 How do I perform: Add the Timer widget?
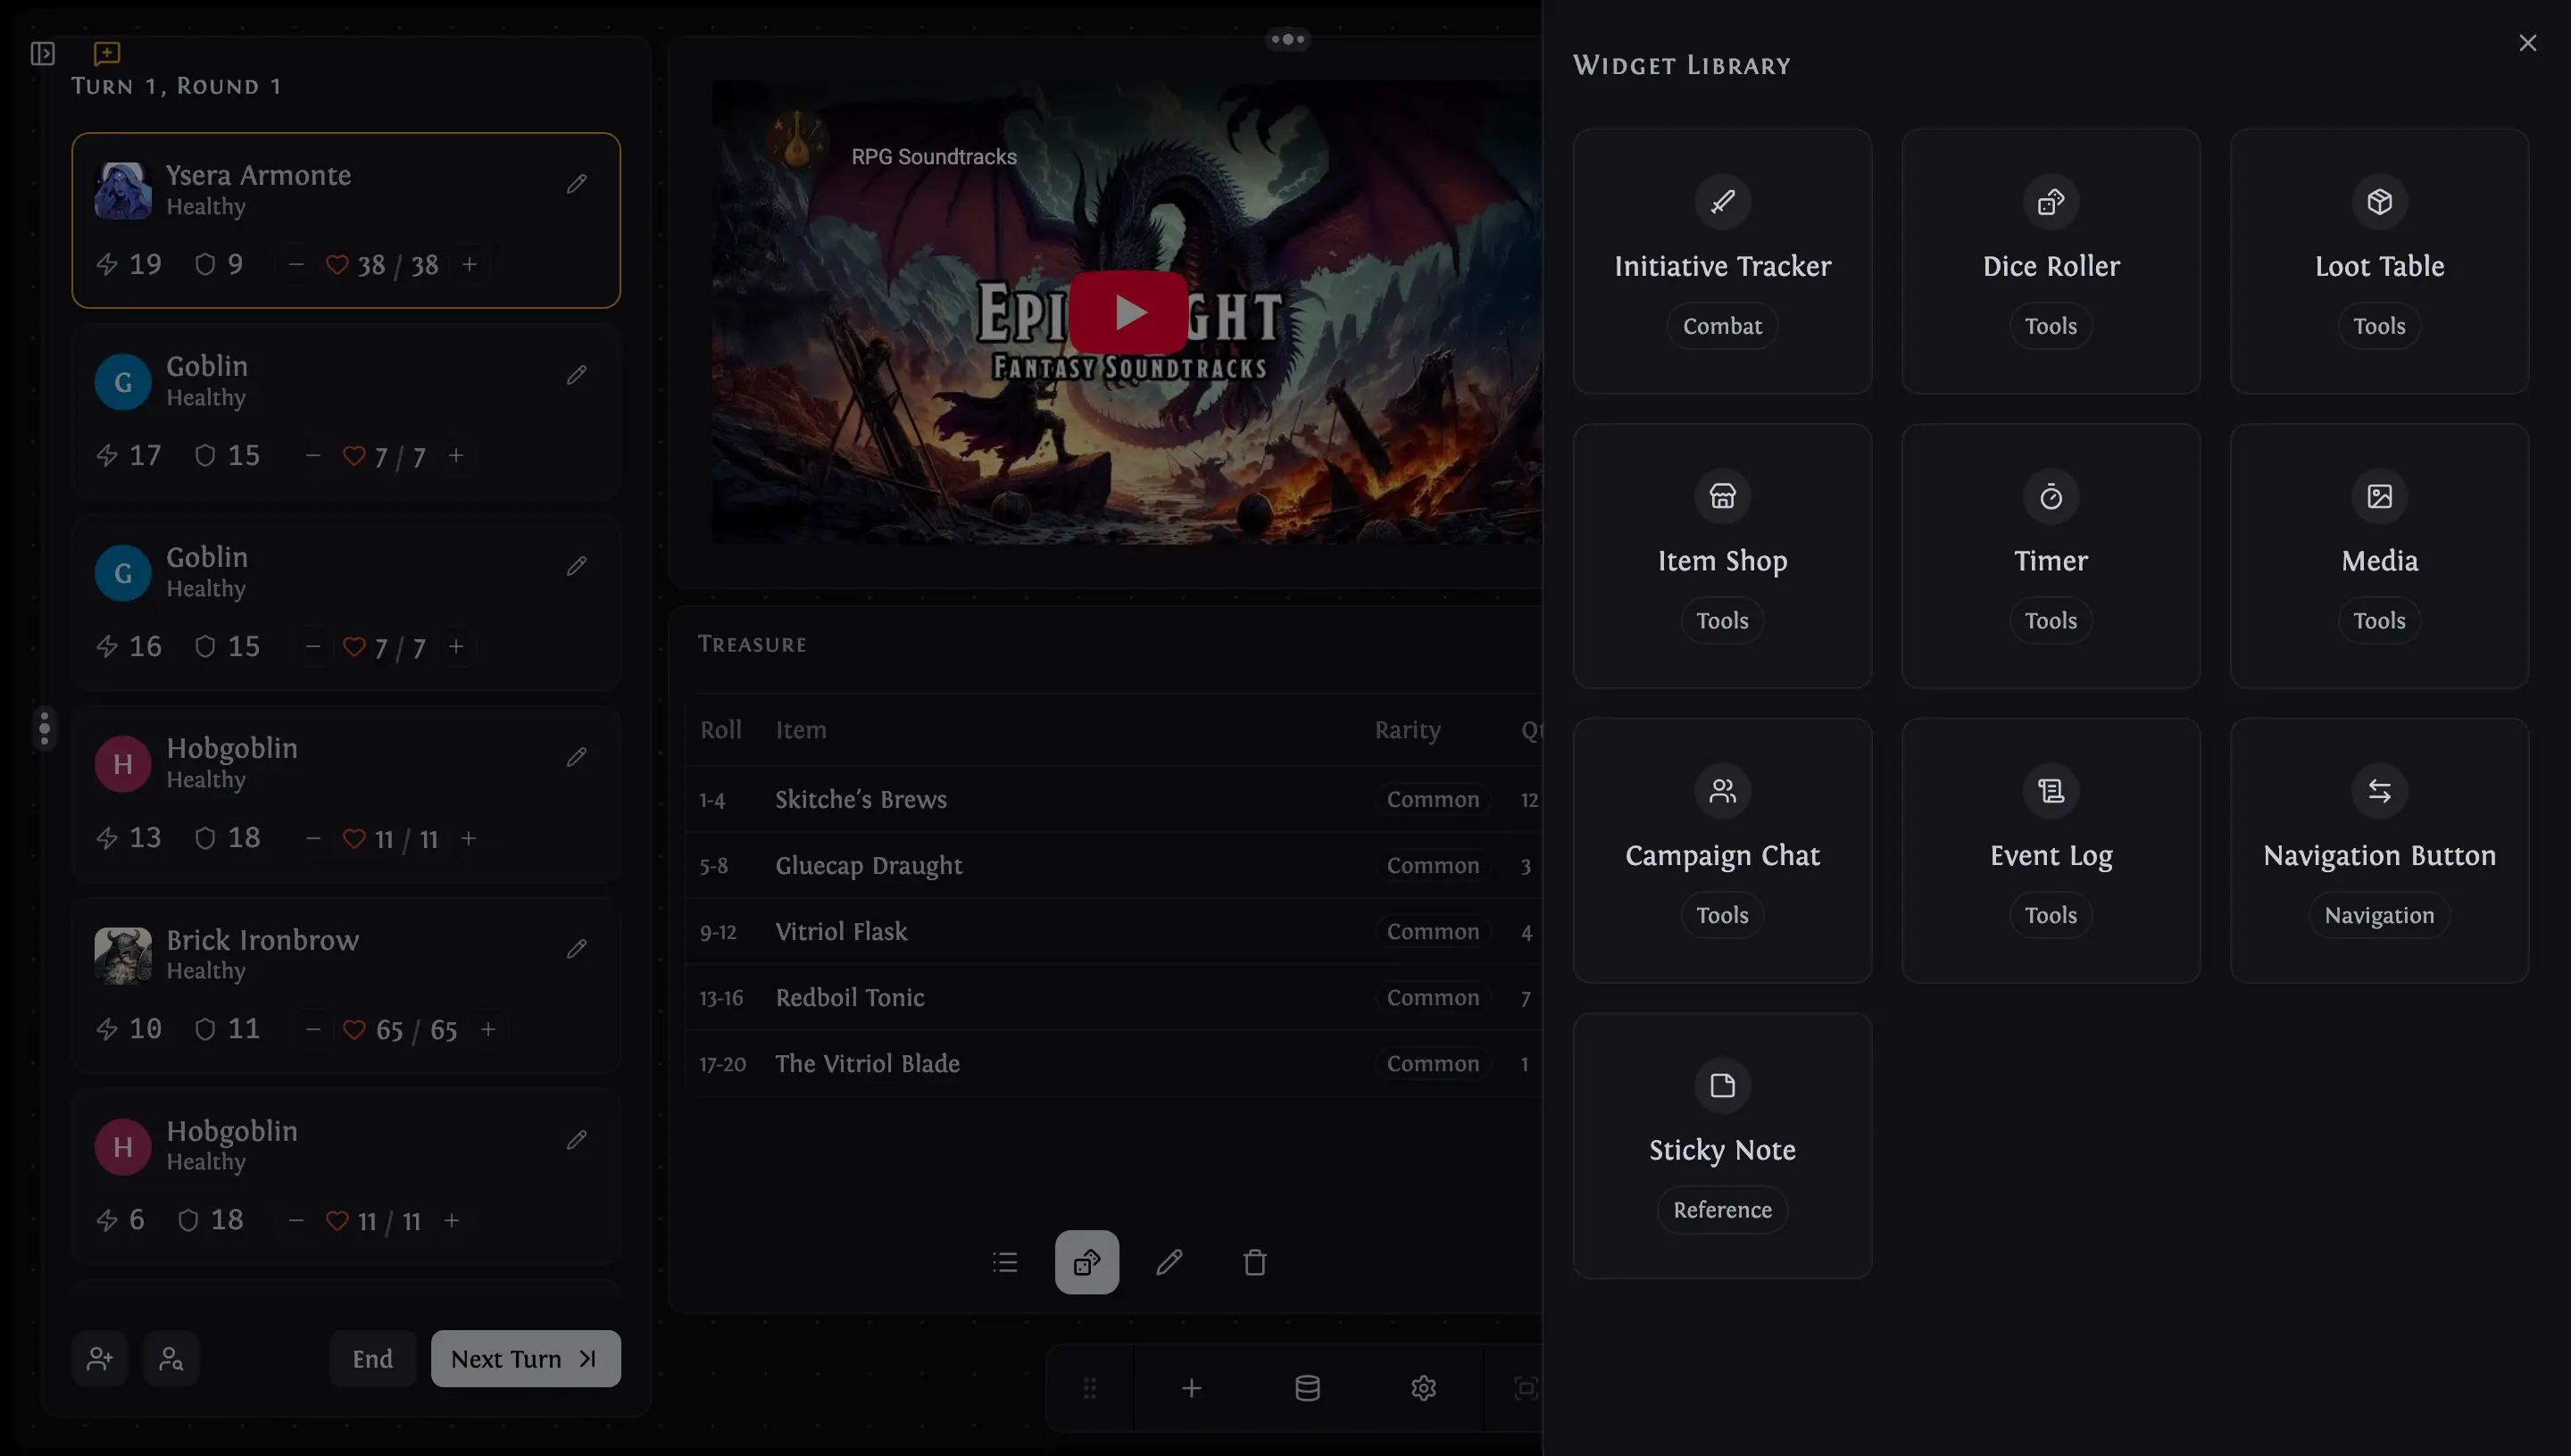click(x=2051, y=556)
